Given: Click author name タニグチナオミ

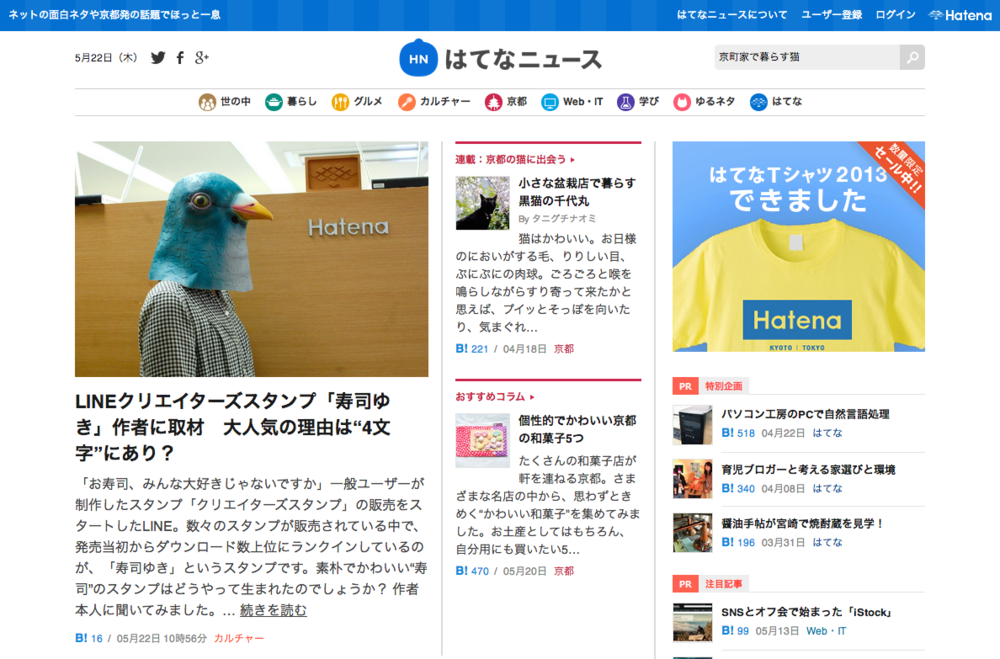Looking at the screenshot, I should pyautogui.click(x=564, y=219).
